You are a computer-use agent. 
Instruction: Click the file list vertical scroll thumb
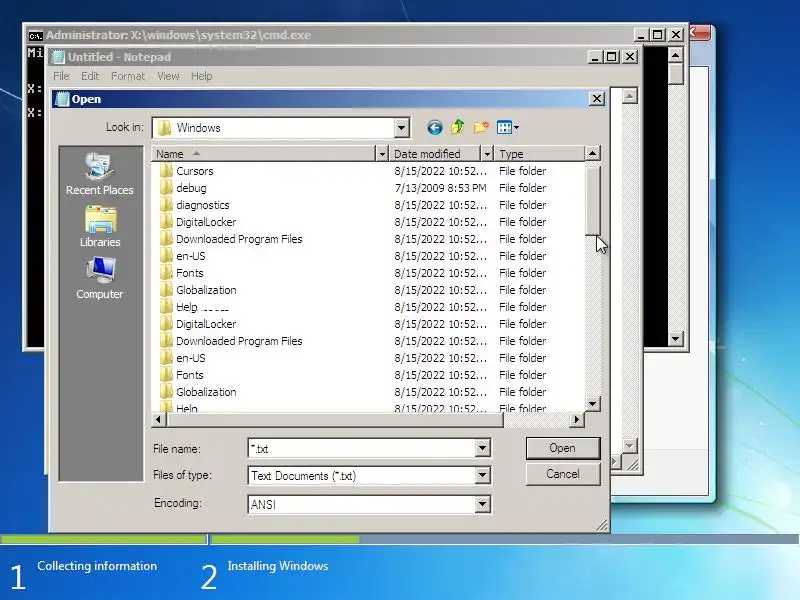592,201
